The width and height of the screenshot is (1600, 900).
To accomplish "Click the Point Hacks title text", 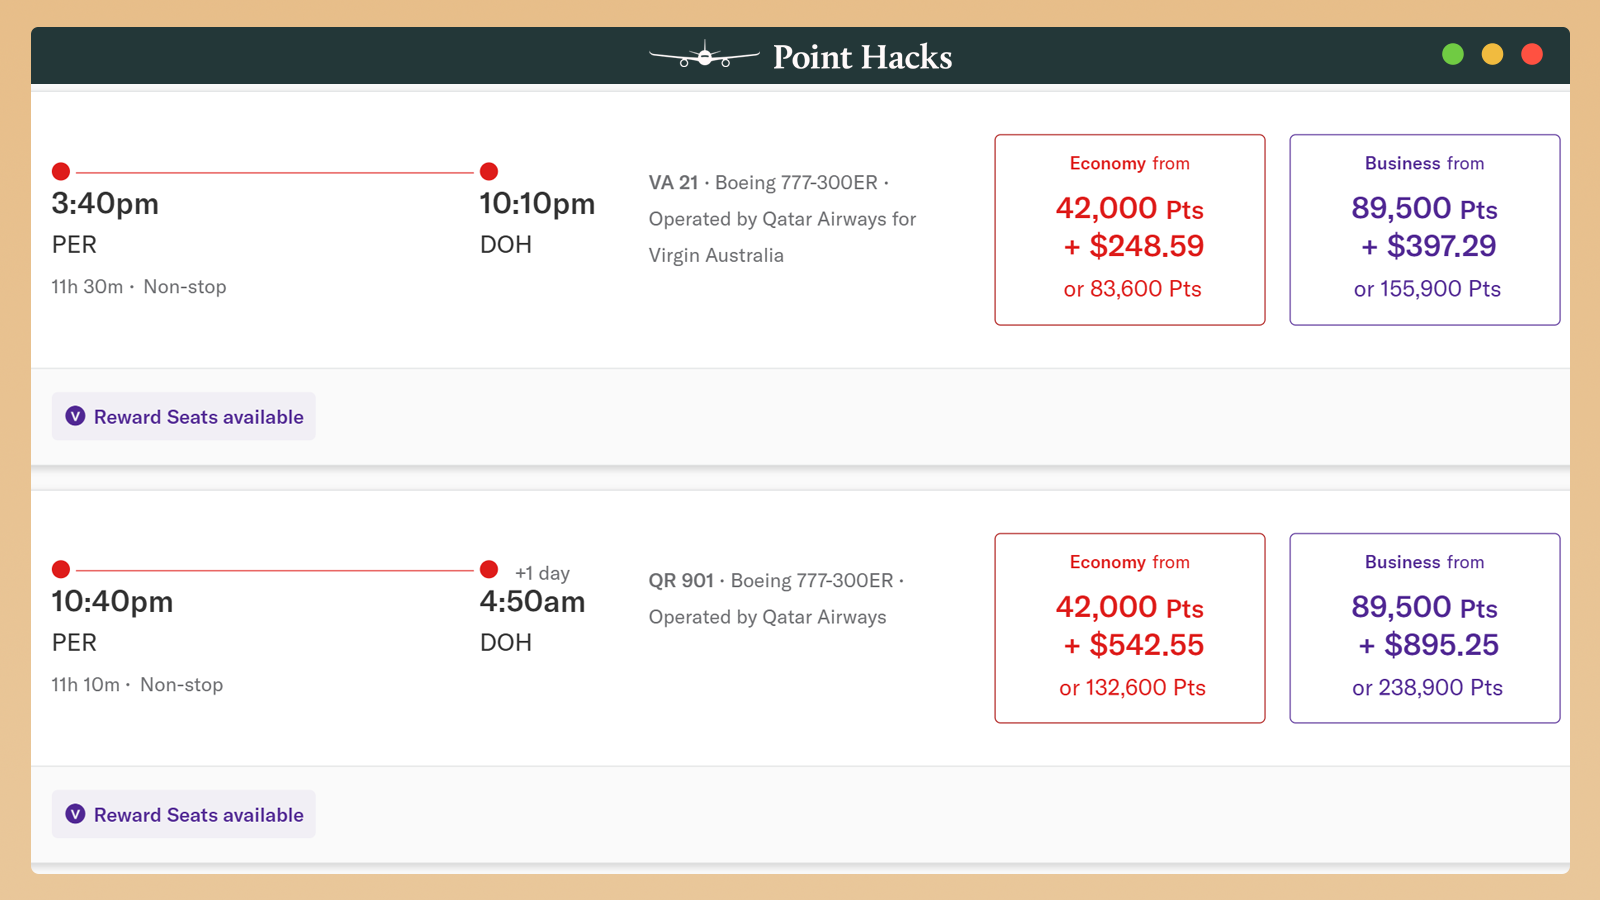I will click(x=862, y=57).
